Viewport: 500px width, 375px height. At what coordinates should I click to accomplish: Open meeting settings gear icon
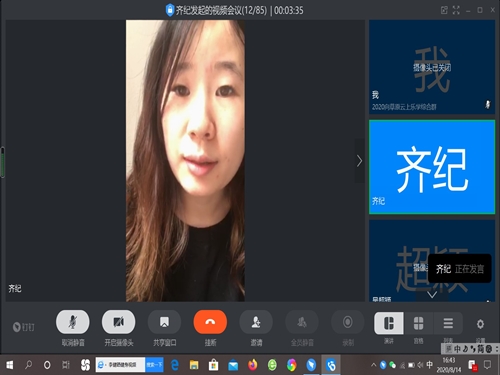click(480, 324)
